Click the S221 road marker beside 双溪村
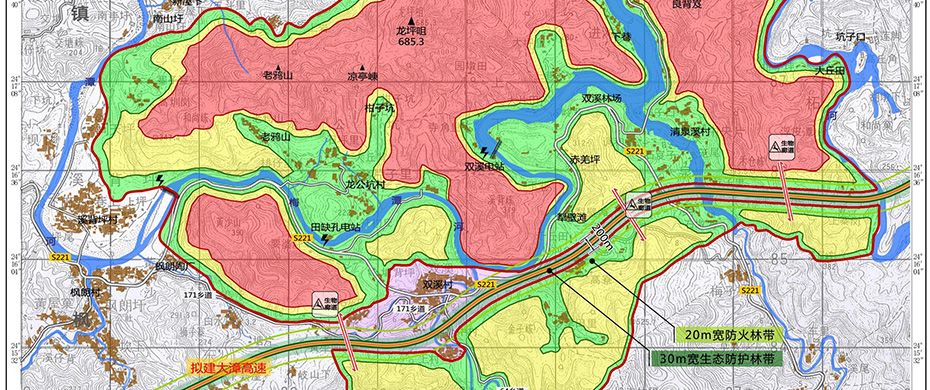Image resolution: width=930 pixels, height=390 pixels. (485, 285)
